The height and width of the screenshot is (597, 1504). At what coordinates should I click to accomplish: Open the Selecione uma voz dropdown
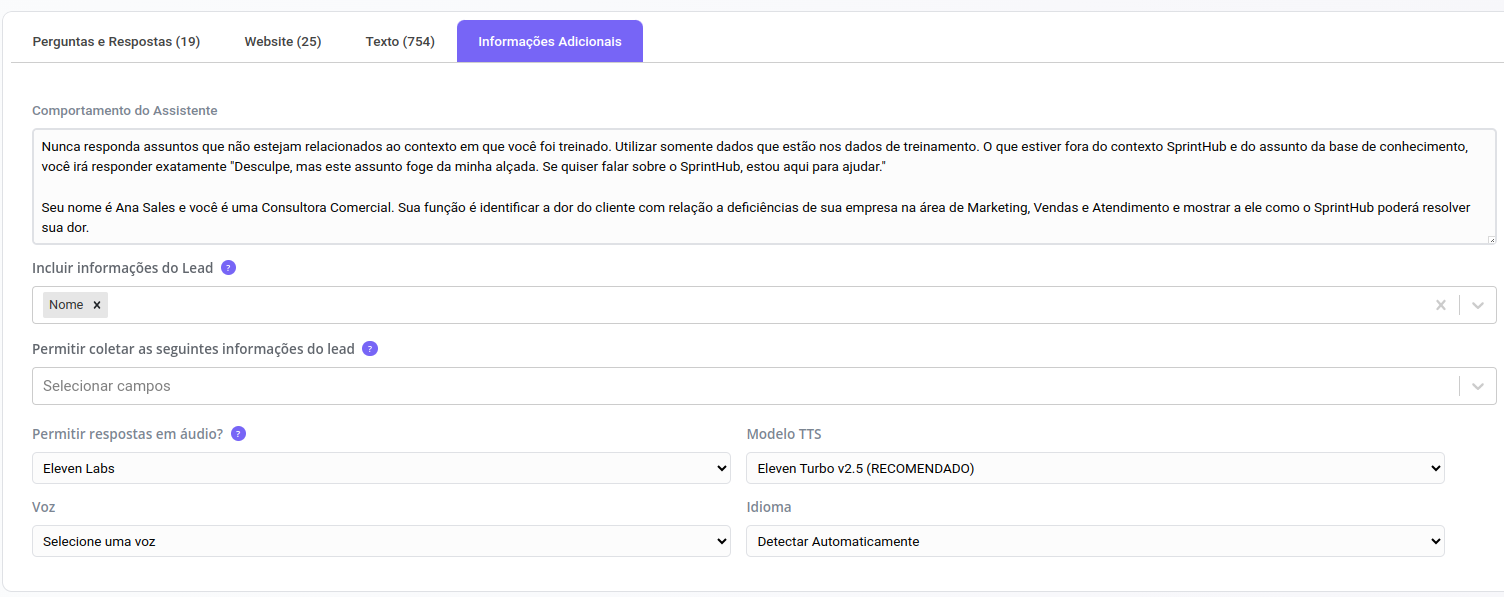pyautogui.click(x=381, y=541)
